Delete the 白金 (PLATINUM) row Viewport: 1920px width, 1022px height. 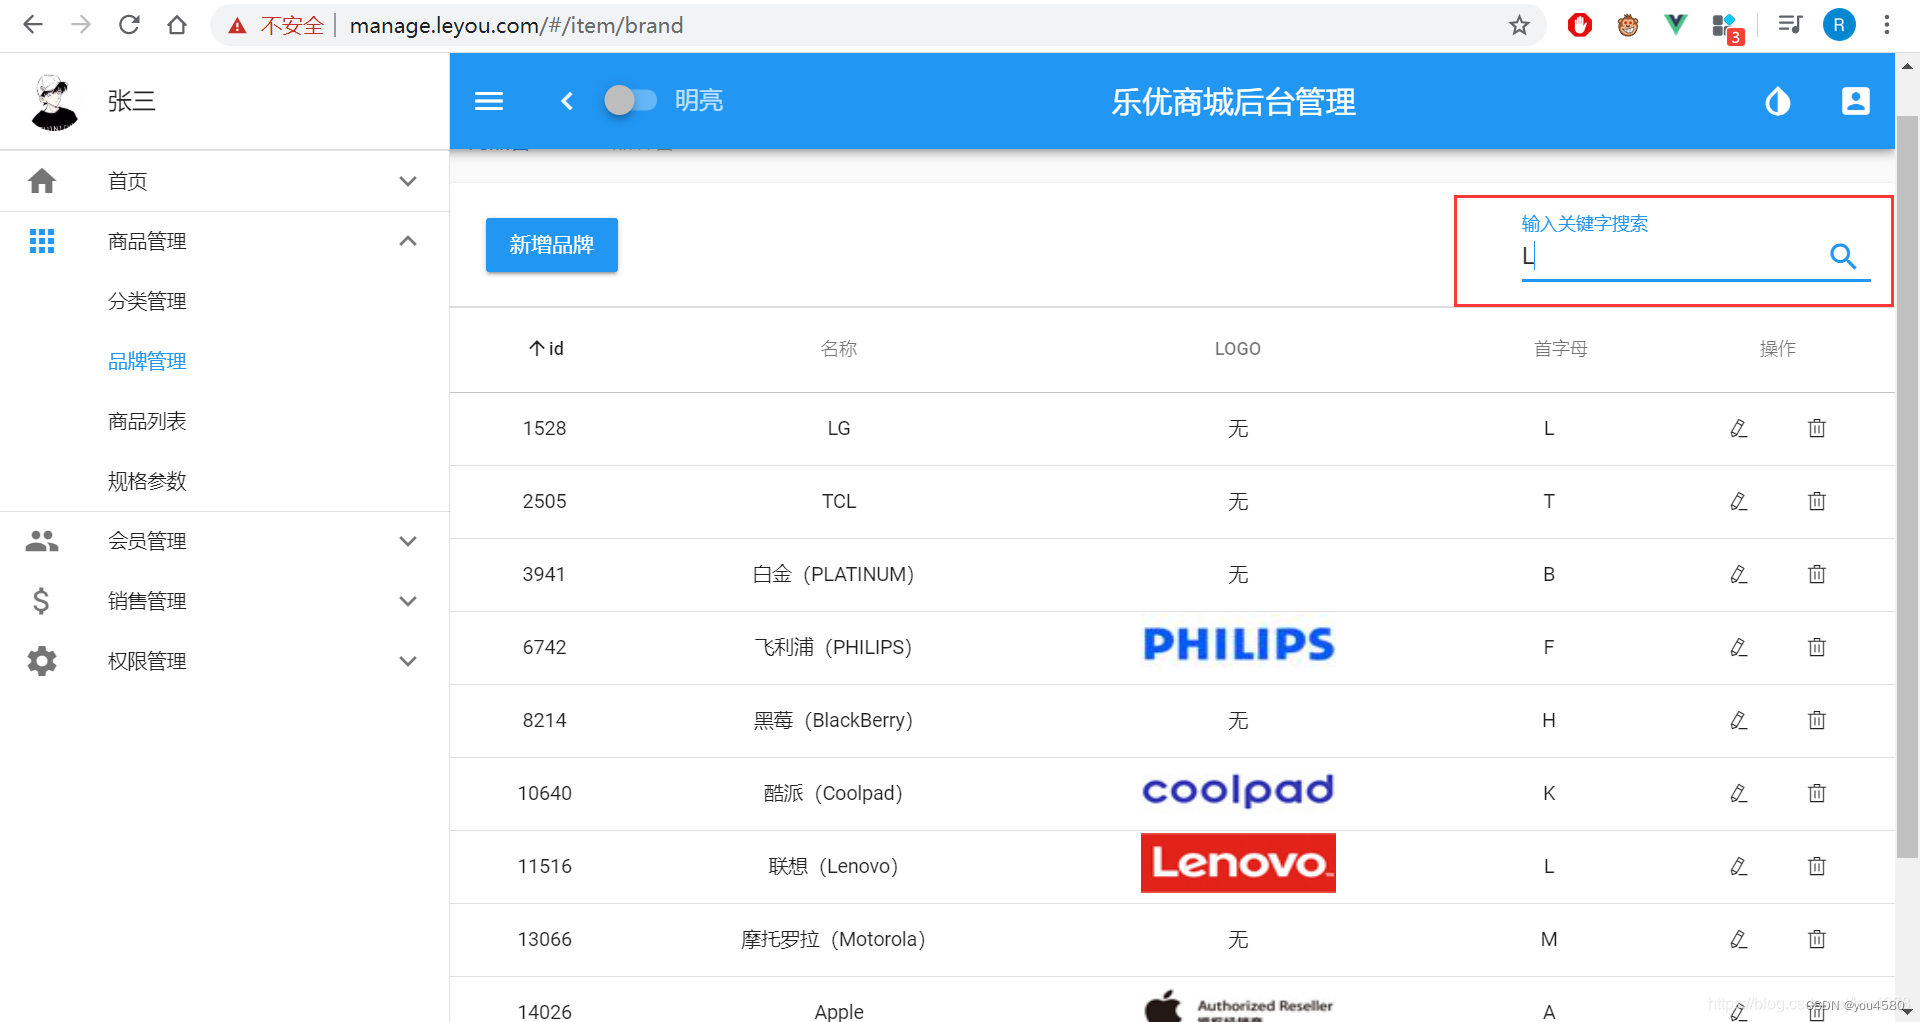[1817, 574]
